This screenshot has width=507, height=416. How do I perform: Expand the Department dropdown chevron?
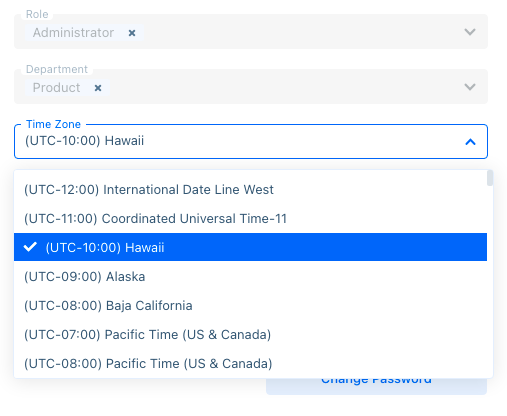(x=470, y=87)
